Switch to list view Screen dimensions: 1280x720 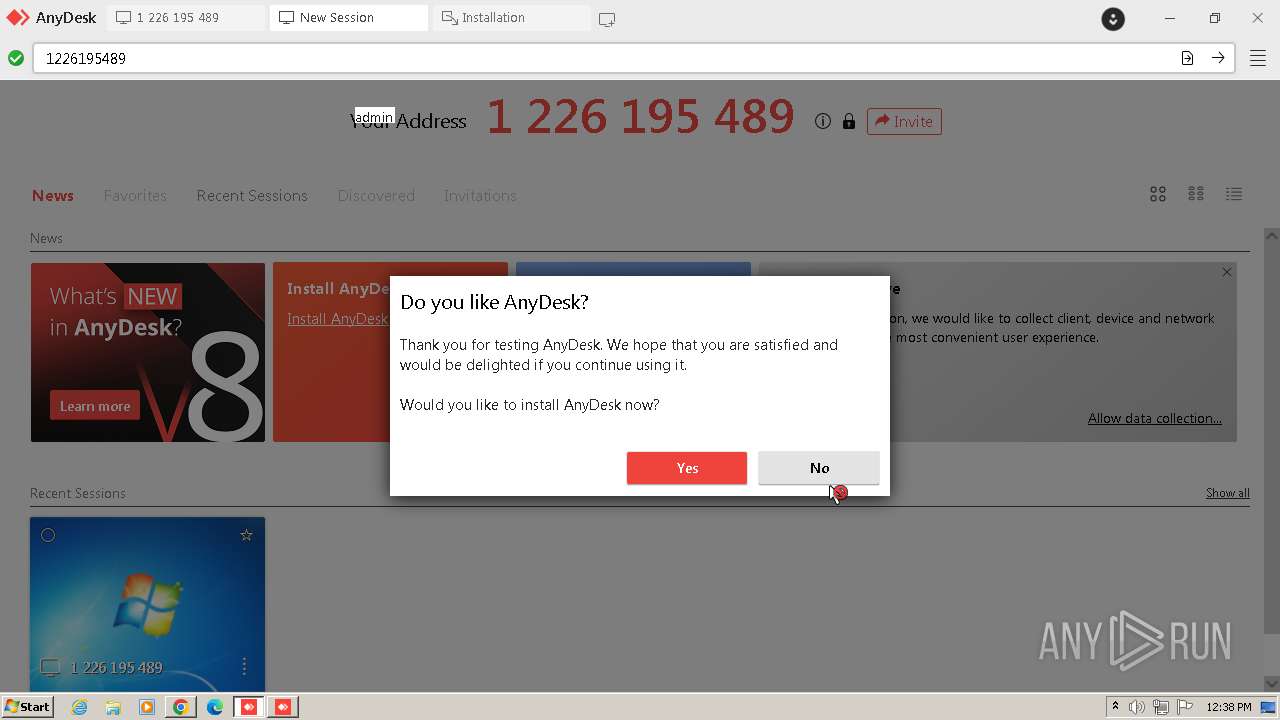tap(1234, 194)
